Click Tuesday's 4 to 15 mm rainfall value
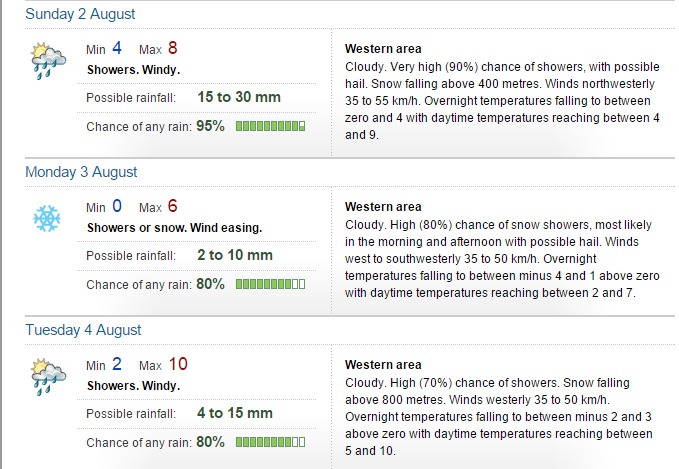The width and height of the screenshot is (679, 469). click(235, 413)
